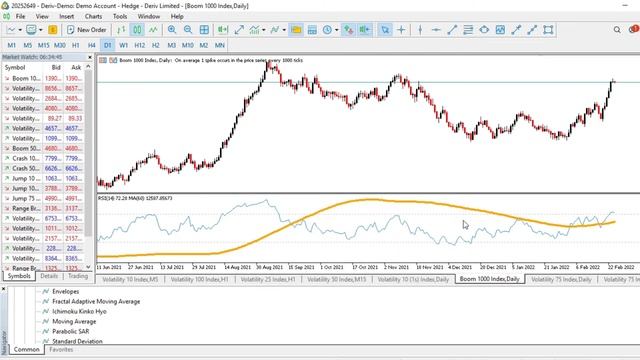Select the rectangle shape tool on toolbar end
This screenshot has height=360, width=640.
pos(548,30)
